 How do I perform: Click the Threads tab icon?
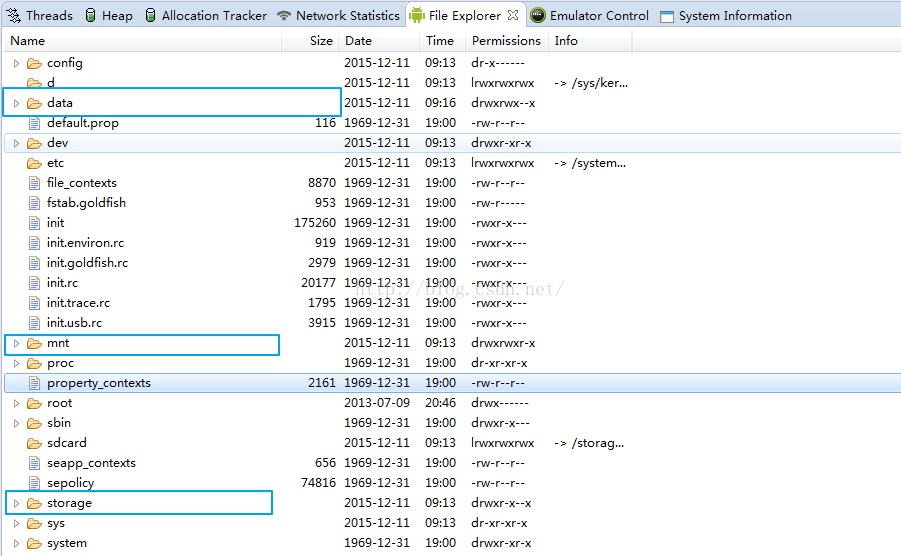click(x=14, y=15)
